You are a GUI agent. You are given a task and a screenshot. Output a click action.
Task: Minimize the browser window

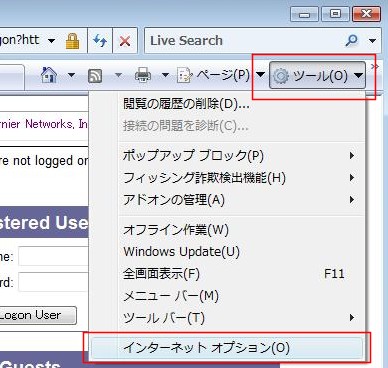click(304, 14)
